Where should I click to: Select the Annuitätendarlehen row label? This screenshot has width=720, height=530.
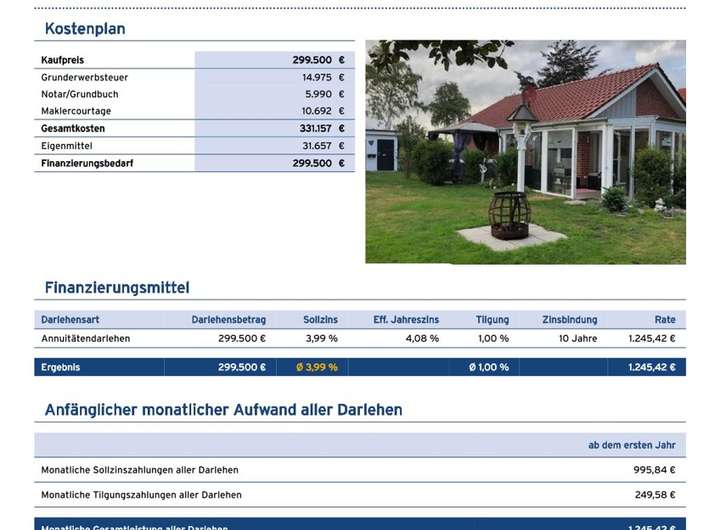tap(86, 338)
